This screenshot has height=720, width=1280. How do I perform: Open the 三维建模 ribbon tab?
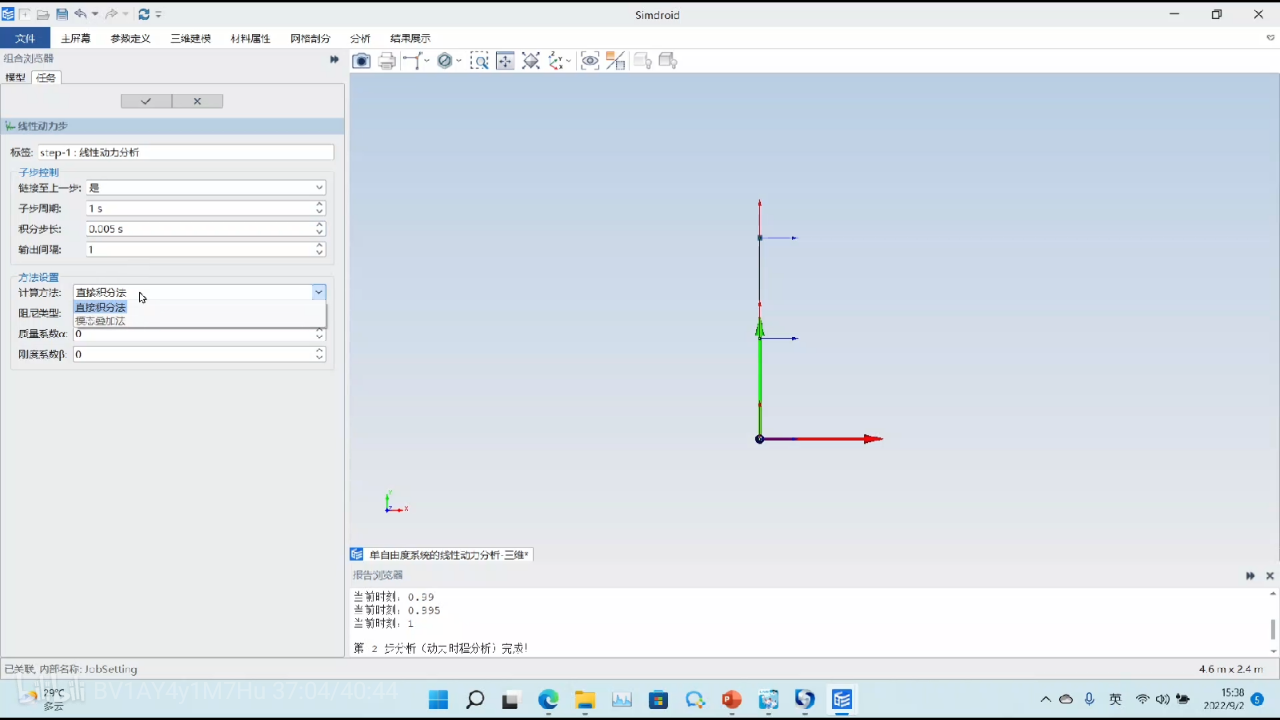click(190, 38)
